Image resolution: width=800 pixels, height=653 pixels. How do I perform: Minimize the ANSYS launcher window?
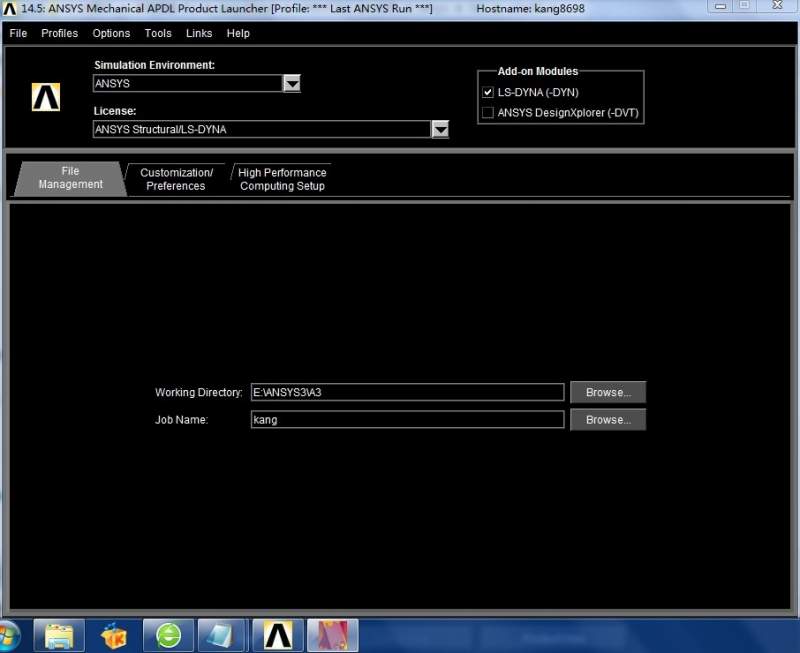(721, 6)
